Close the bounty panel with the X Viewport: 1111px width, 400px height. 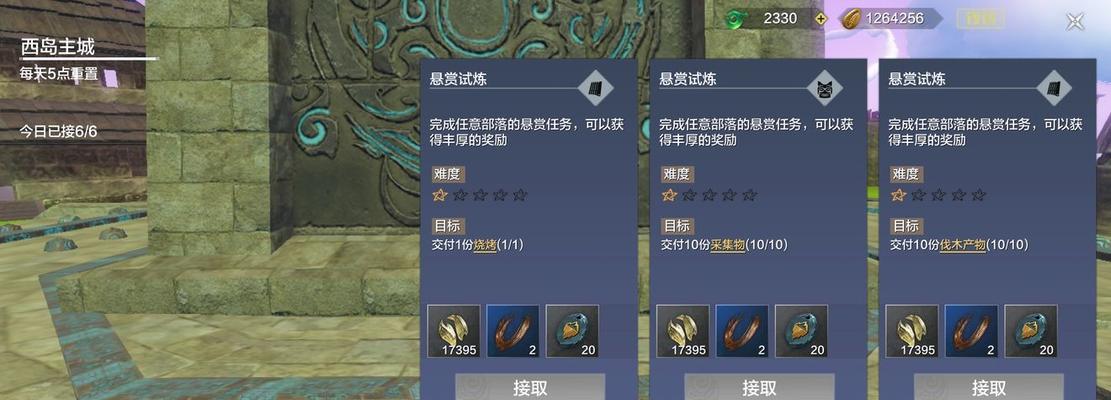[x=1074, y=22]
